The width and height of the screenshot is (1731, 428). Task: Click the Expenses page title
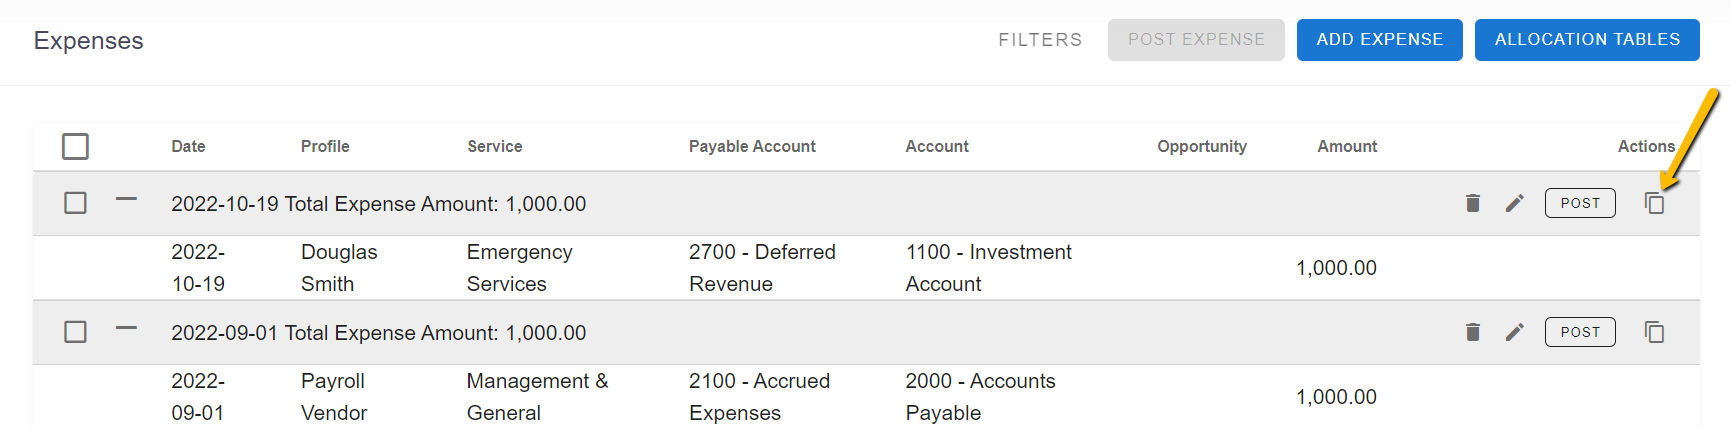coord(89,41)
